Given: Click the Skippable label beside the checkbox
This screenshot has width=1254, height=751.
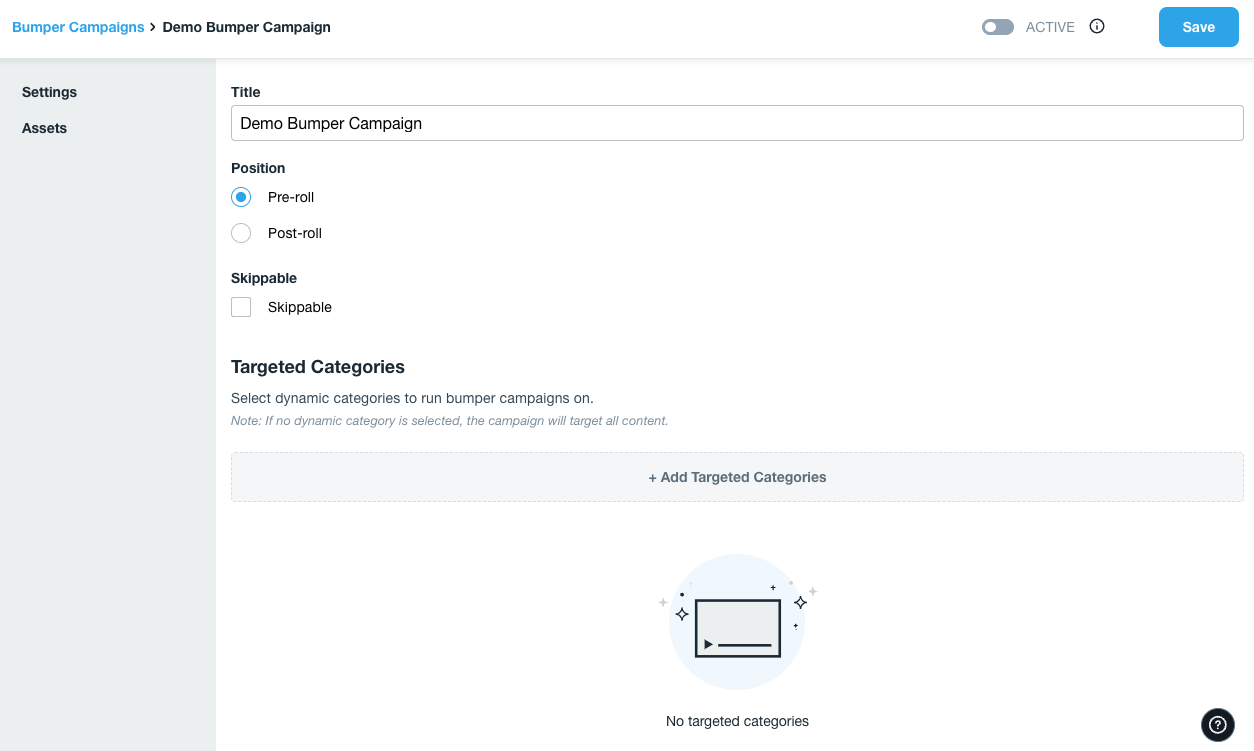Looking at the screenshot, I should click(299, 307).
